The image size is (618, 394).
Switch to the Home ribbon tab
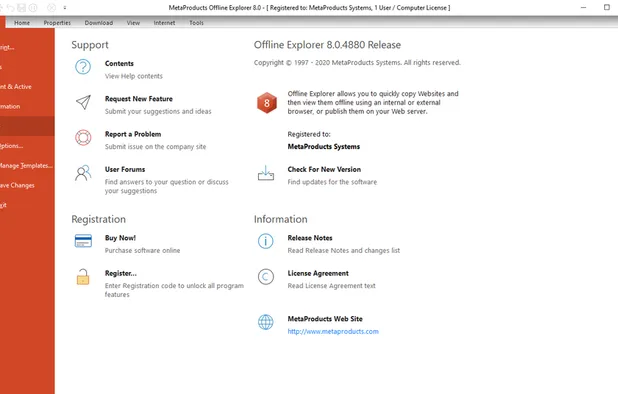22,23
